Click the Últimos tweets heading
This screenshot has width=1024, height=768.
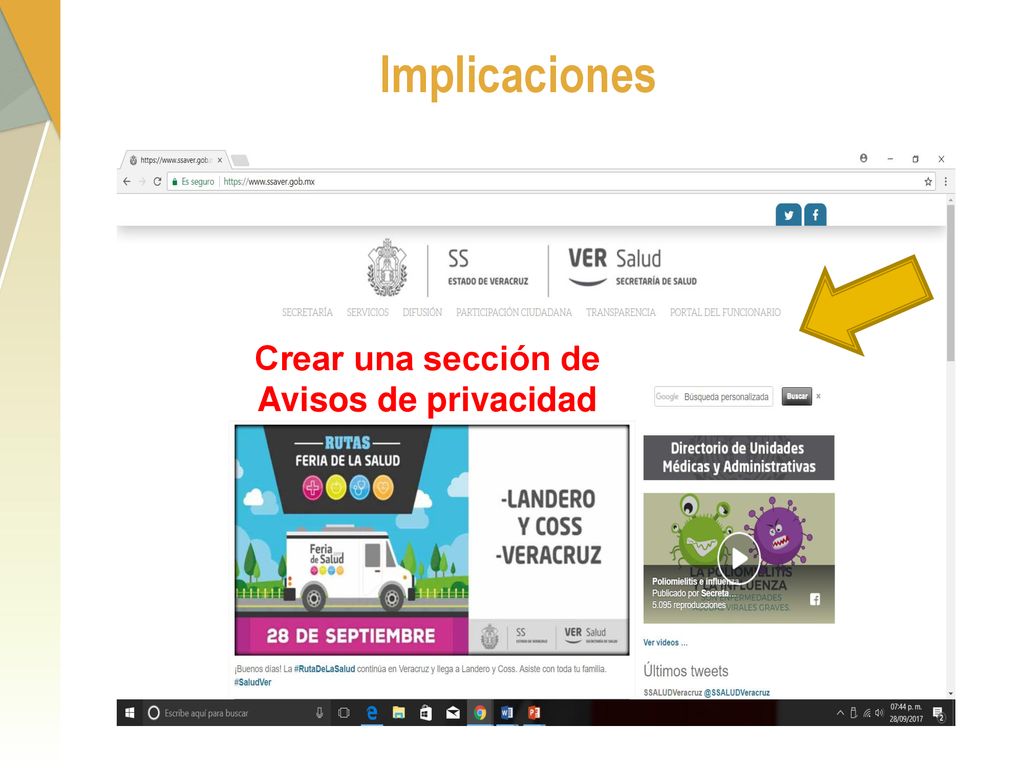coord(686,671)
